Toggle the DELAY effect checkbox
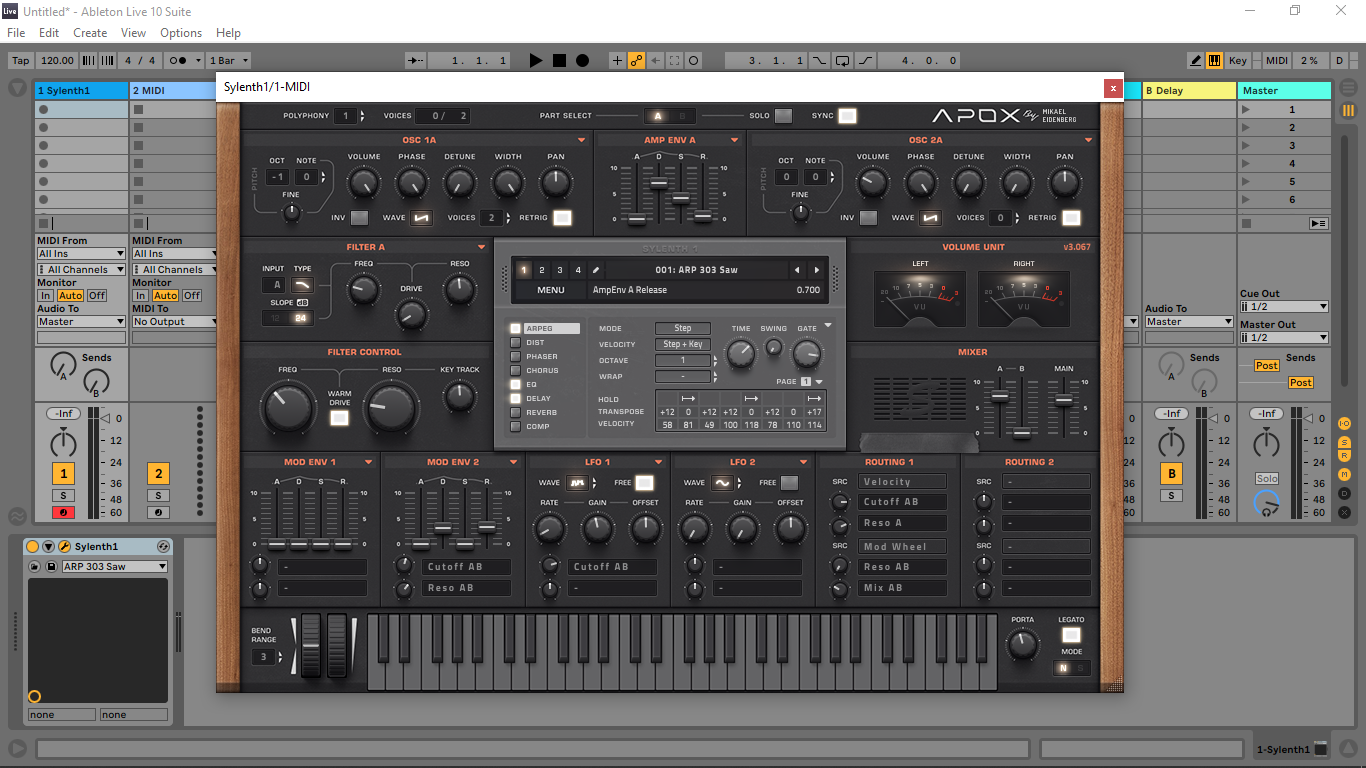 516,399
